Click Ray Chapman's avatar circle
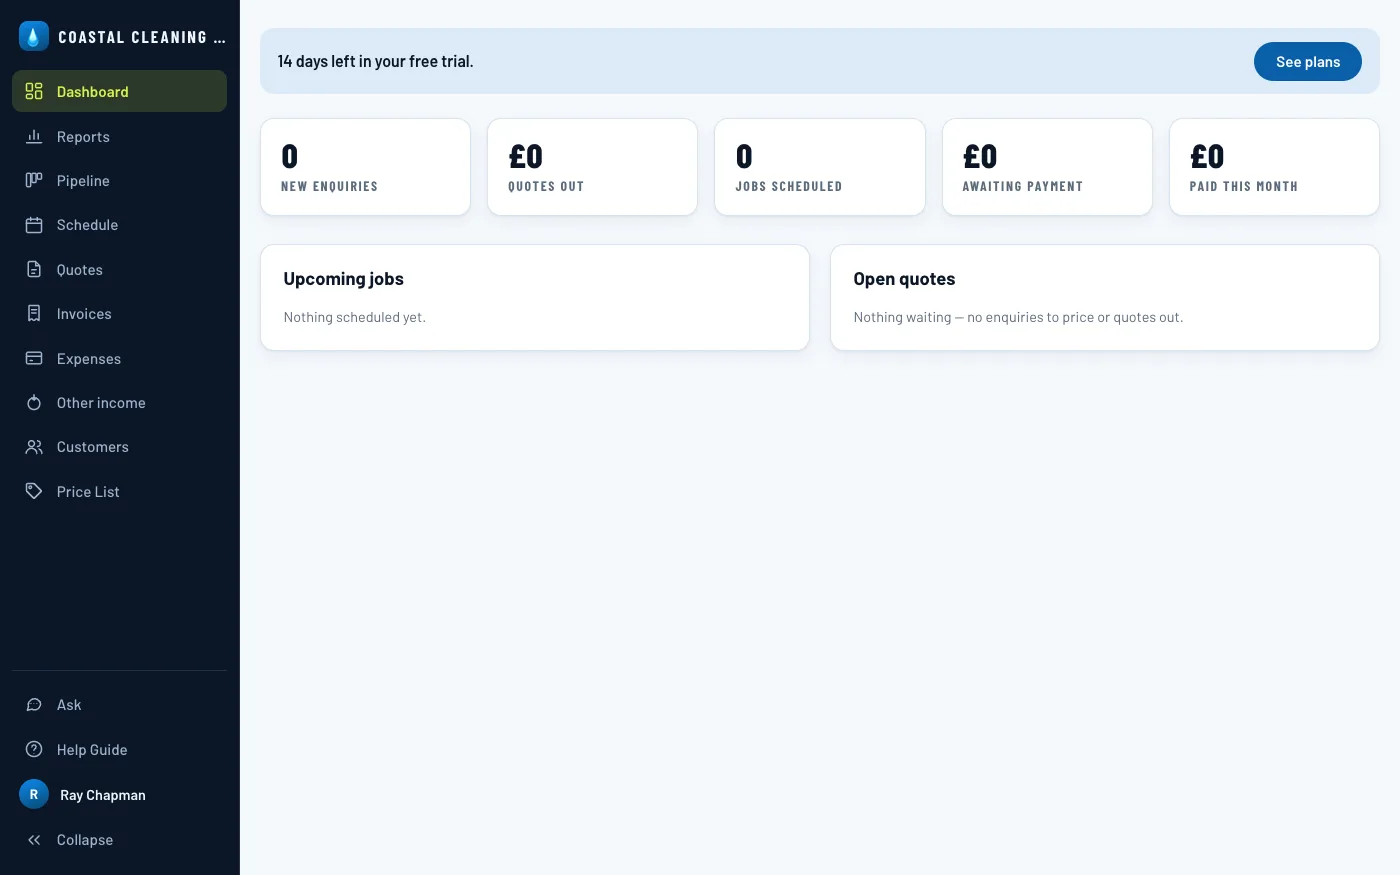 coord(34,795)
